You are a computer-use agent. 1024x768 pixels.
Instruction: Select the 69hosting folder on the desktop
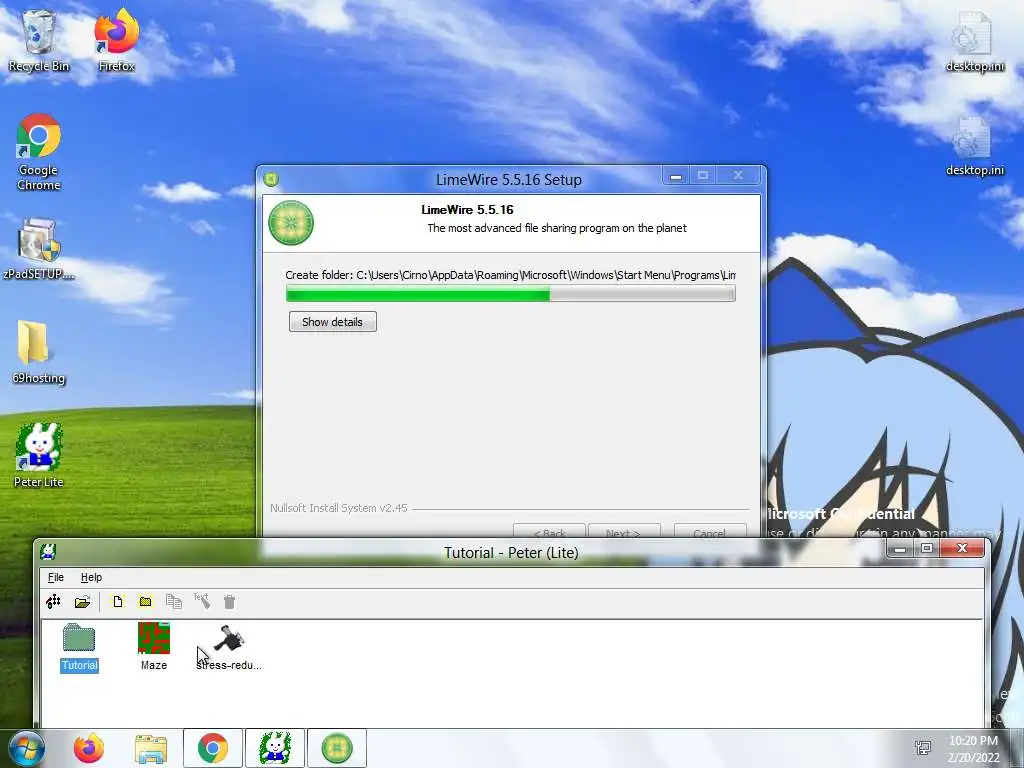tap(39, 351)
